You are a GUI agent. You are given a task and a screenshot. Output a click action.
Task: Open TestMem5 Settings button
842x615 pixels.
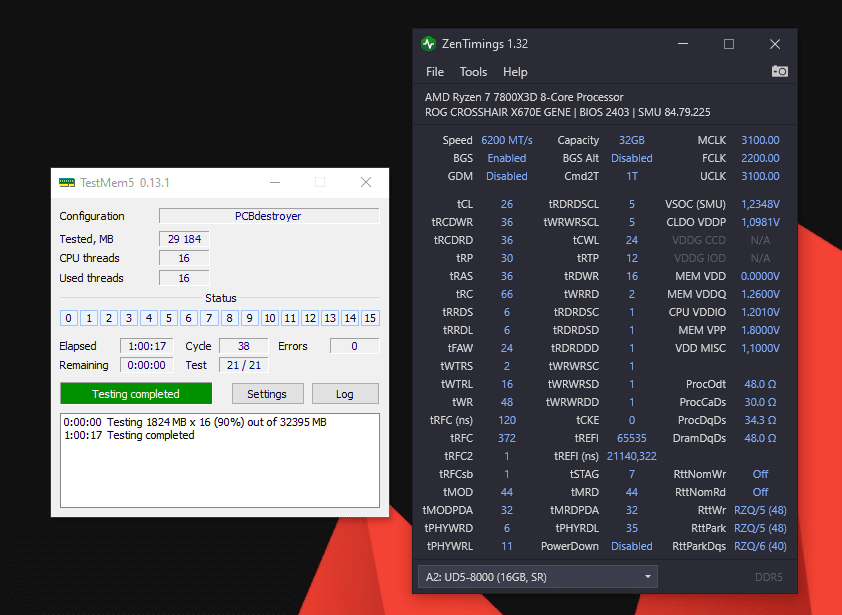(267, 394)
